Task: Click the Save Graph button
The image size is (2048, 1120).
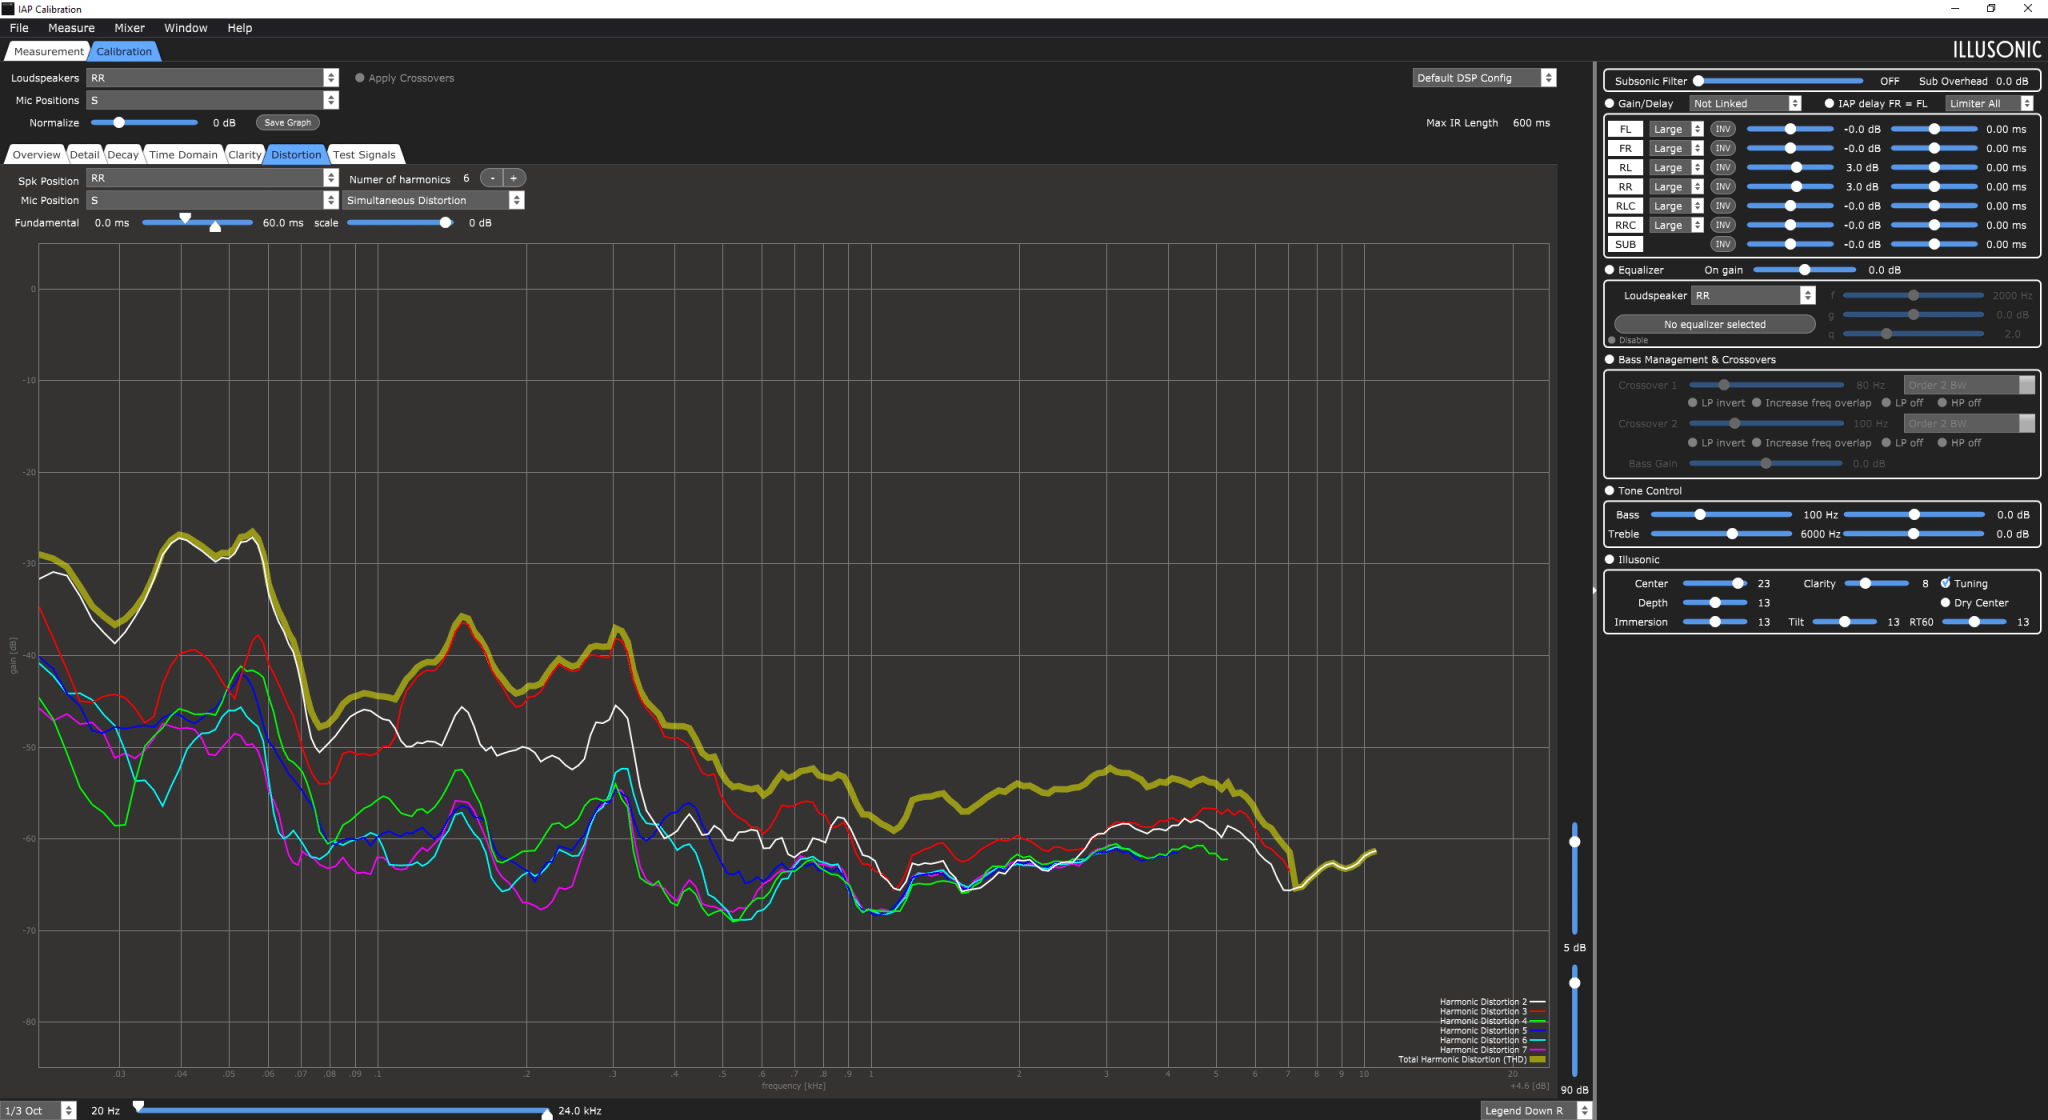Action: tap(288, 123)
